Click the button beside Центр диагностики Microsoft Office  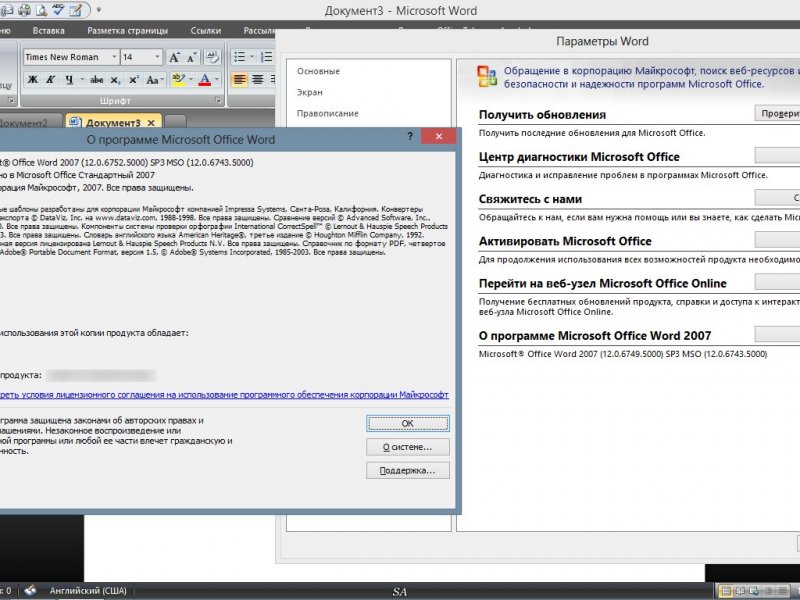point(777,156)
